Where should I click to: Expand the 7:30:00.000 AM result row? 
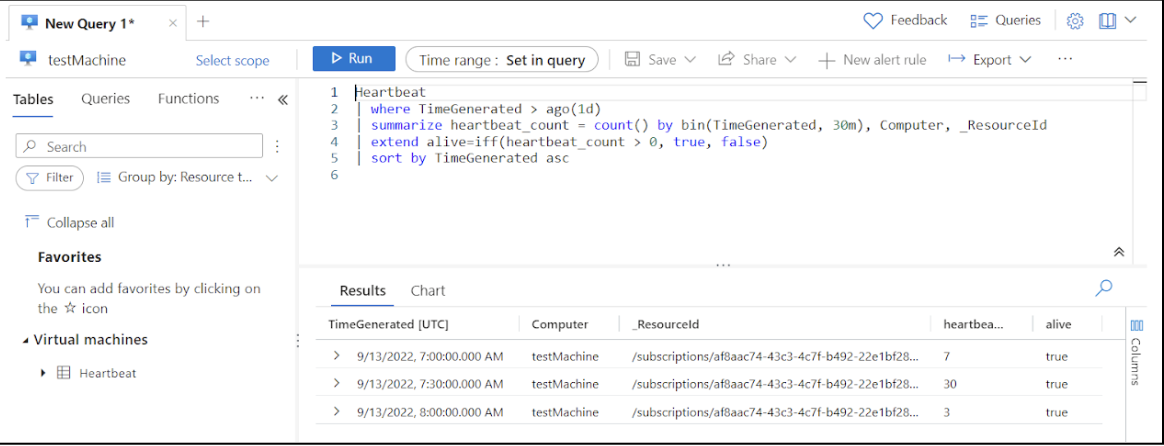pos(336,384)
